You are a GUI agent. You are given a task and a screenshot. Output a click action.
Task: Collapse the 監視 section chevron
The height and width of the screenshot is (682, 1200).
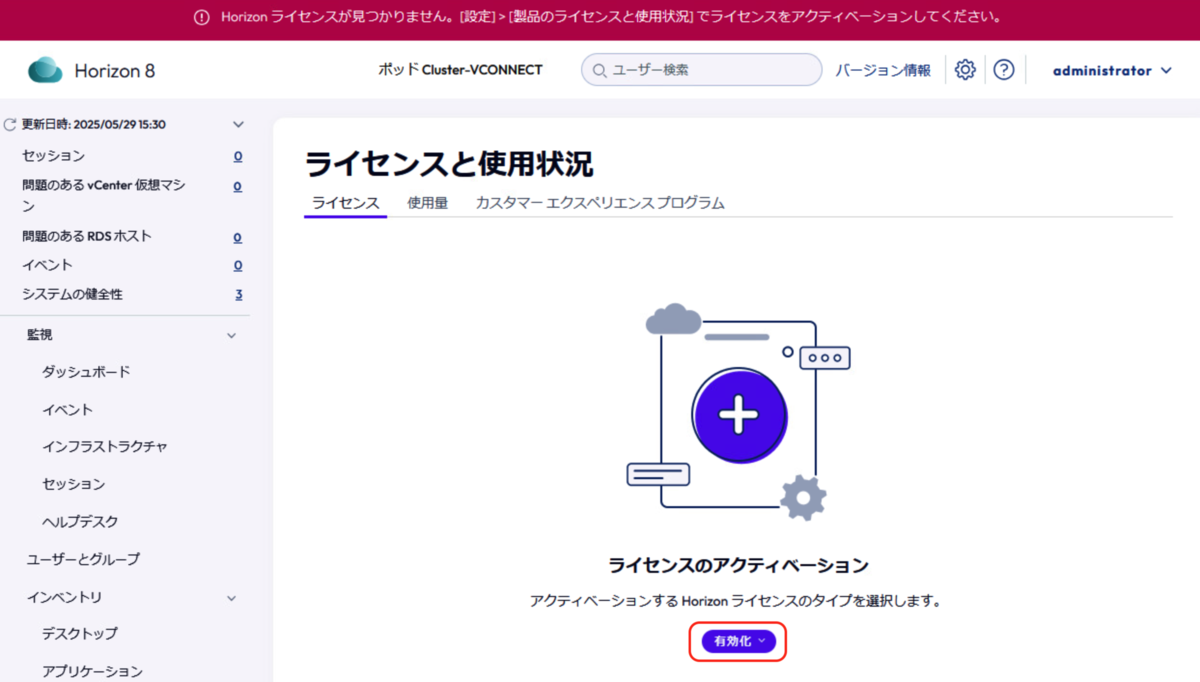(x=231, y=335)
